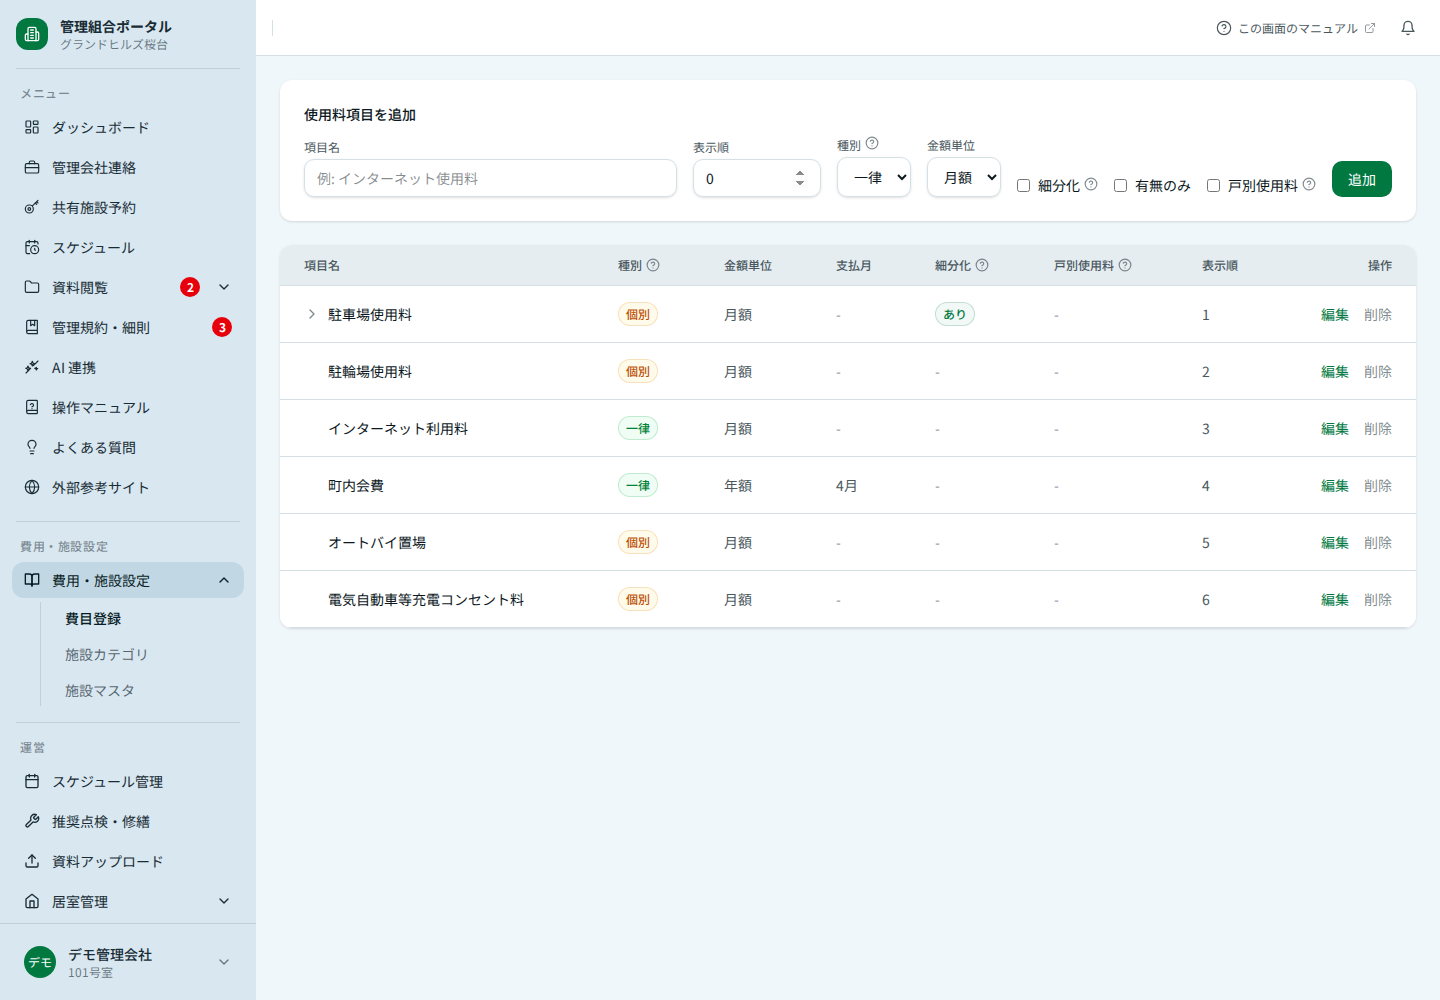Click the 表示順 stepper arrows
Viewport: 1440px width, 1000px height.
(800, 178)
